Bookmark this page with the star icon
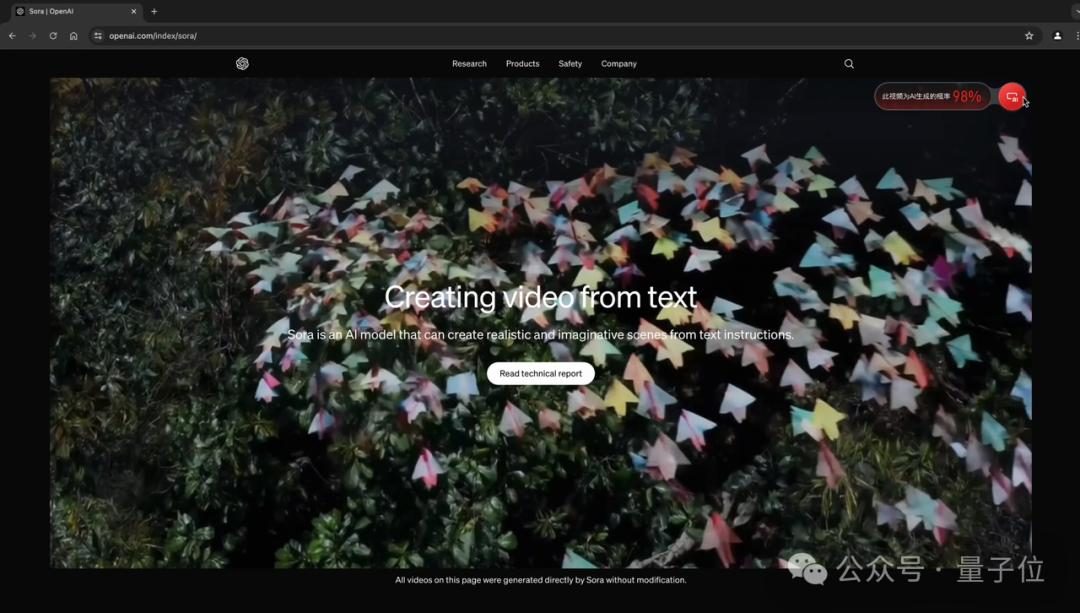Screen dimensions: 1080x613 click(1029, 36)
